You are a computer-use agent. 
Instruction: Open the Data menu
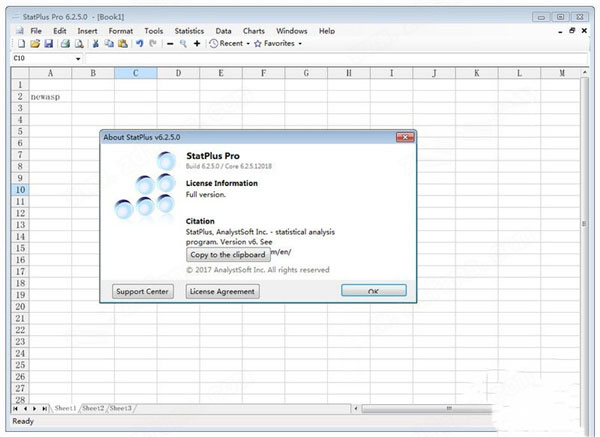click(223, 31)
